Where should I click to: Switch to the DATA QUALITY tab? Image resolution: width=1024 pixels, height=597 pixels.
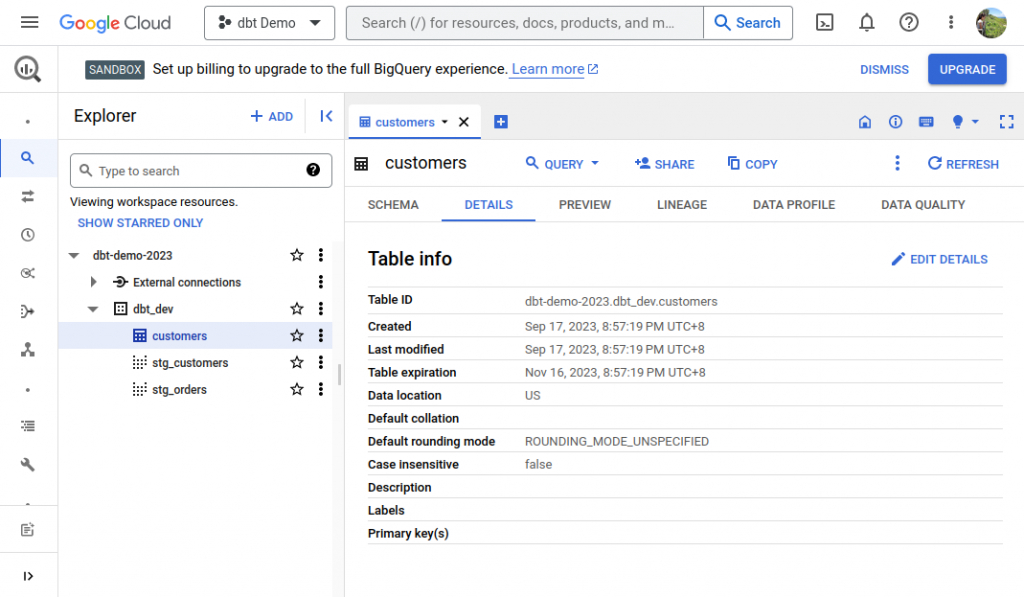(923, 204)
